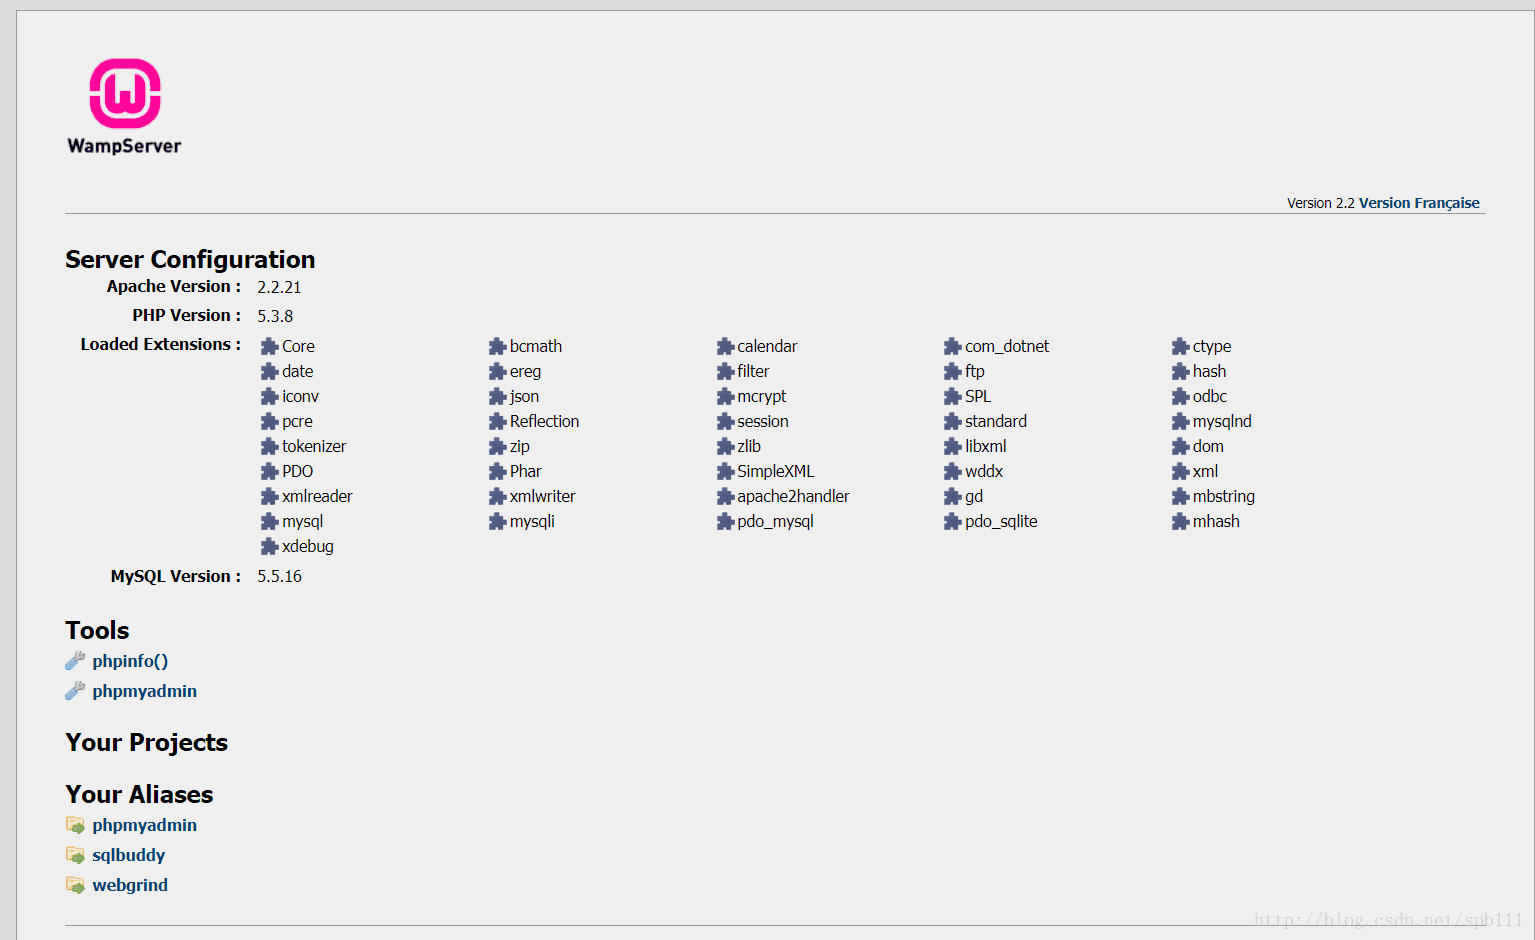Open the webgrind alias
The height and width of the screenshot is (940, 1535).
[130, 885]
